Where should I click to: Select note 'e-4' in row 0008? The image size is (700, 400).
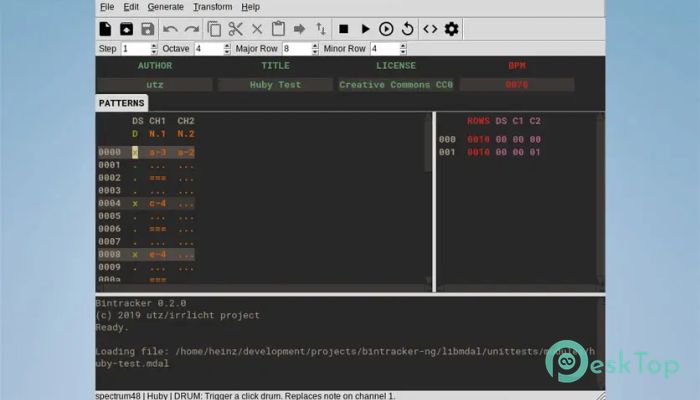coord(158,254)
